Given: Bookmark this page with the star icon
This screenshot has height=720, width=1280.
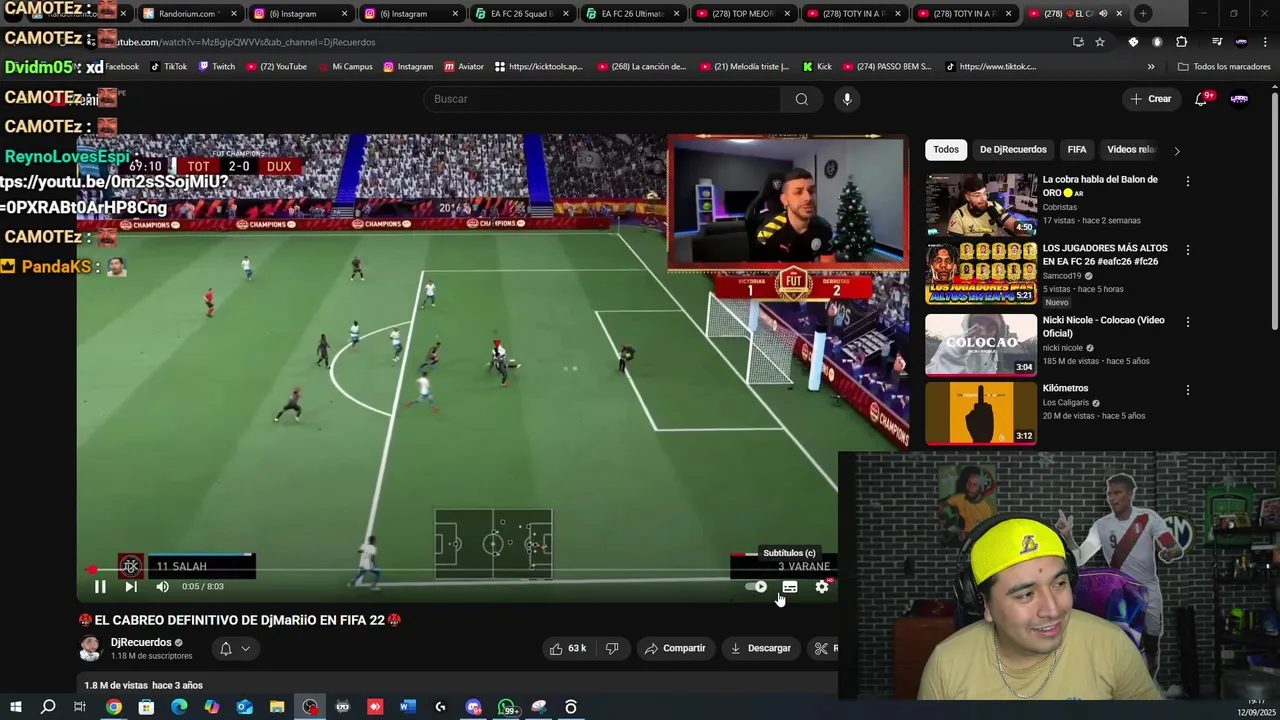Looking at the screenshot, I should click(1100, 42).
